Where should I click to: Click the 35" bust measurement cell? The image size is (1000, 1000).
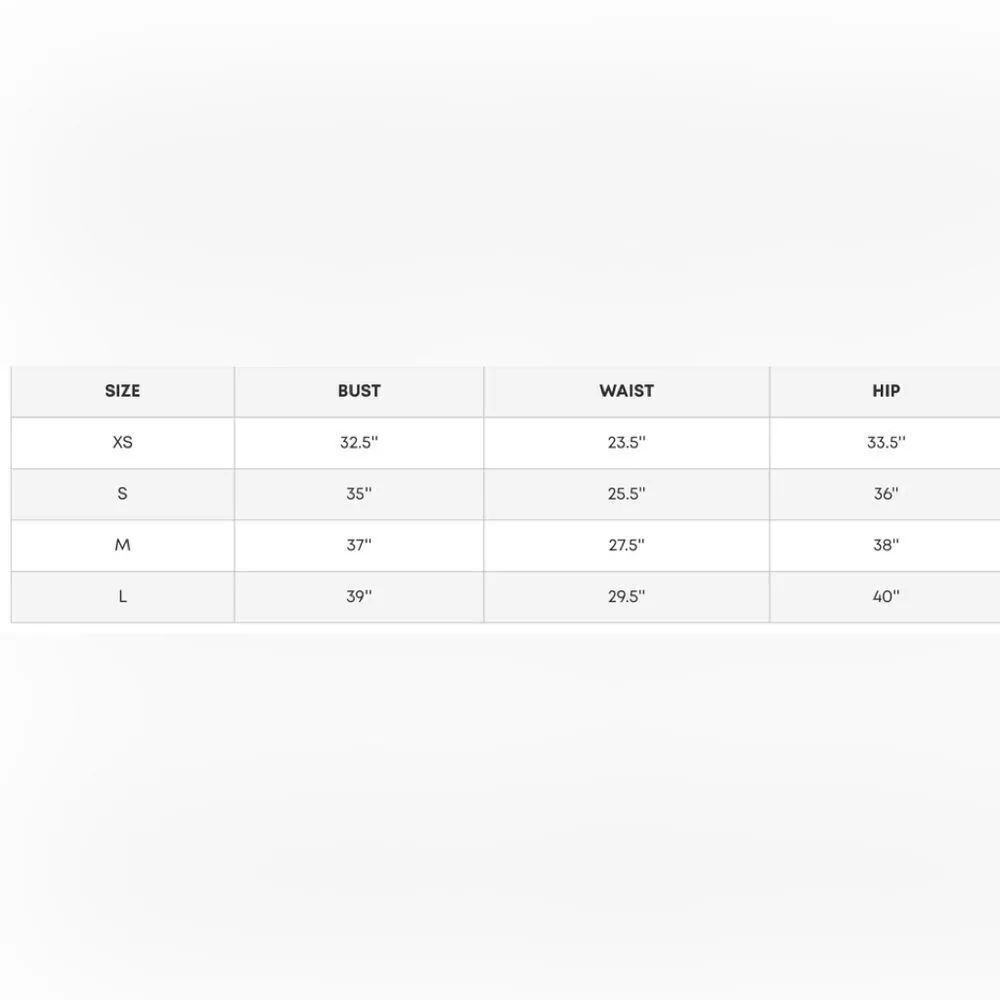pos(359,494)
